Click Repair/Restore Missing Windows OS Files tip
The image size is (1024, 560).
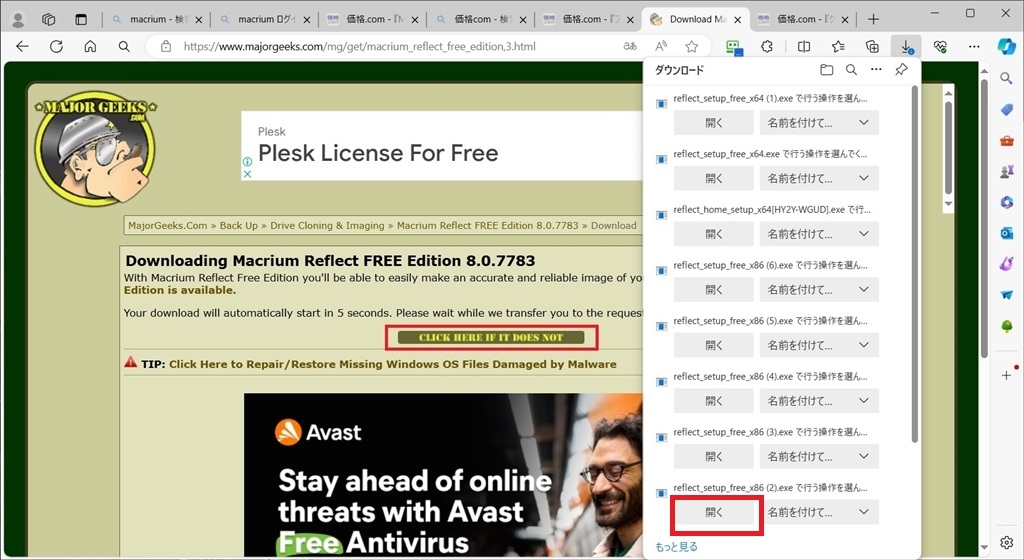pyautogui.click(x=392, y=364)
